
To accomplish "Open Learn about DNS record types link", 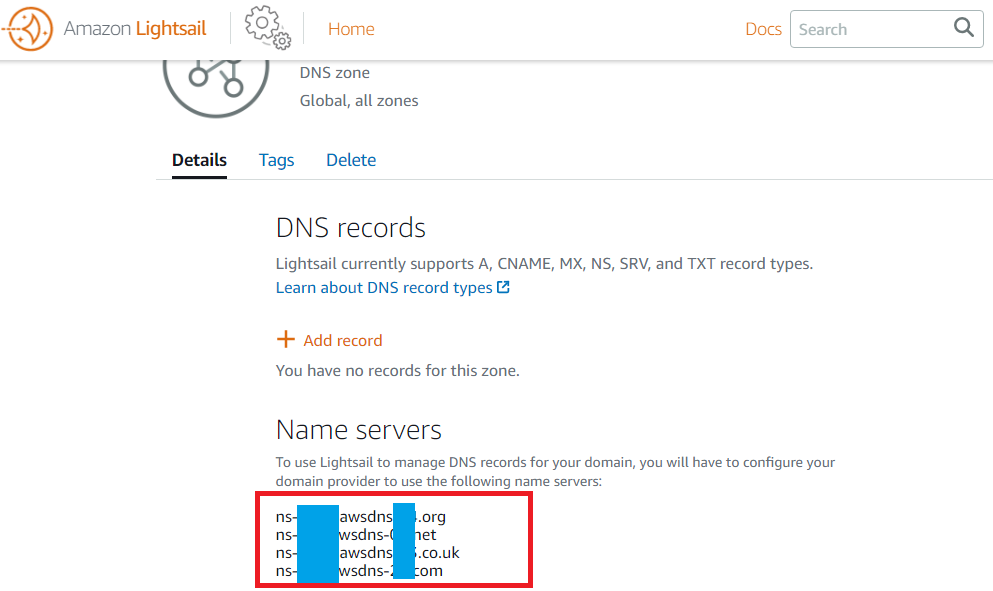I will pyautogui.click(x=384, y=288).
